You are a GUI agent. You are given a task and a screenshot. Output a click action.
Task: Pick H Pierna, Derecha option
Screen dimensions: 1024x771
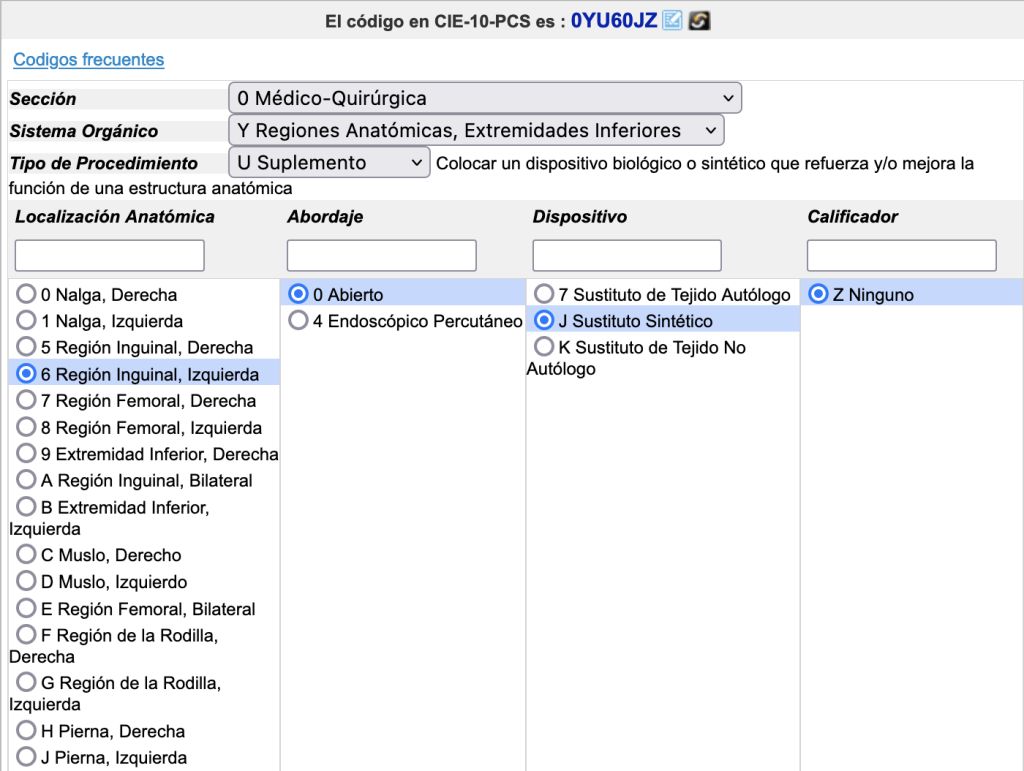27,731
